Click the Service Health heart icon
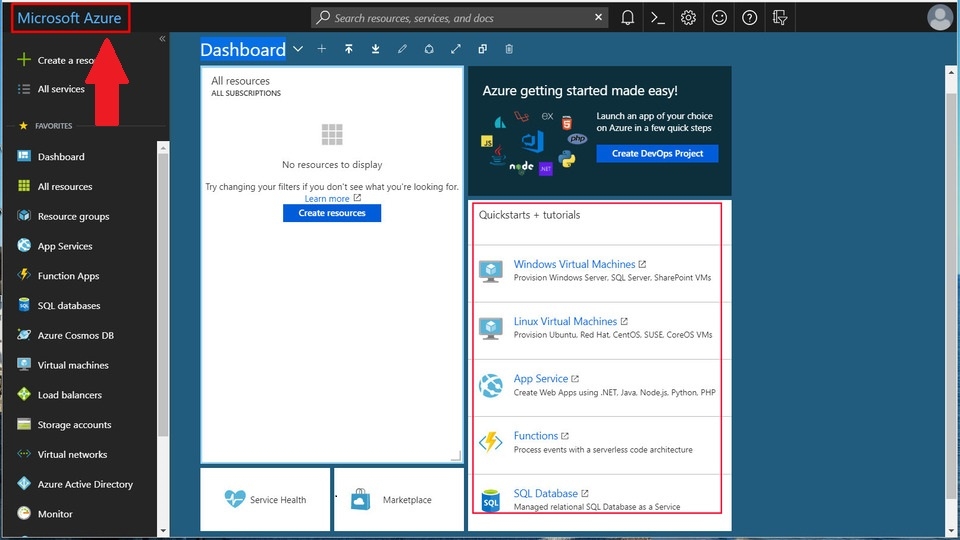960x540 pixels. [234, 499]
